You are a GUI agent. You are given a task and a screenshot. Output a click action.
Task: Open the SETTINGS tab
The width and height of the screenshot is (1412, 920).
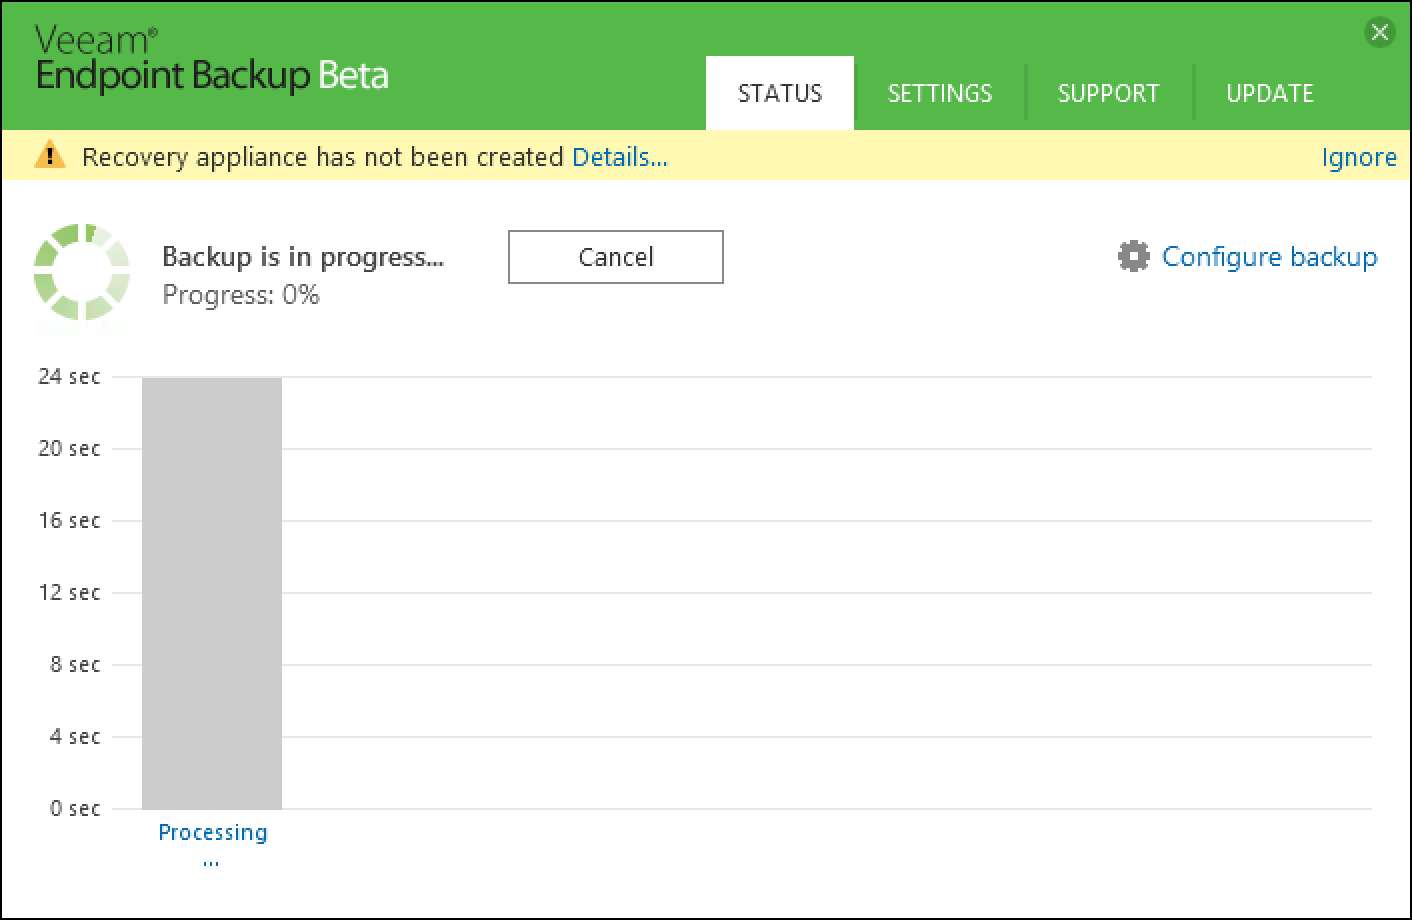(940, 93)
